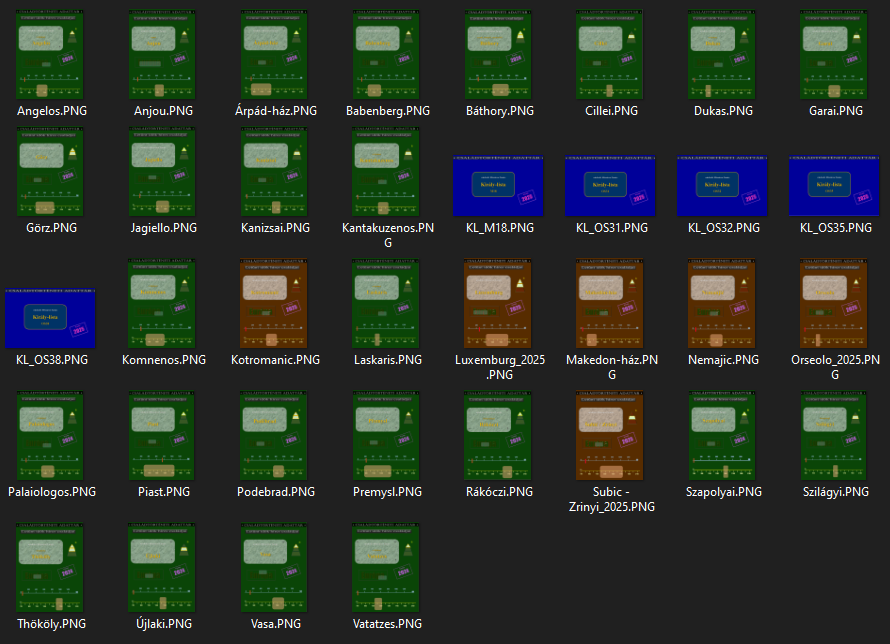This screenshot has height=644, width=890.
Task: Select the Szilágyi.PNG file icon
Action: [x=835, y=435]
